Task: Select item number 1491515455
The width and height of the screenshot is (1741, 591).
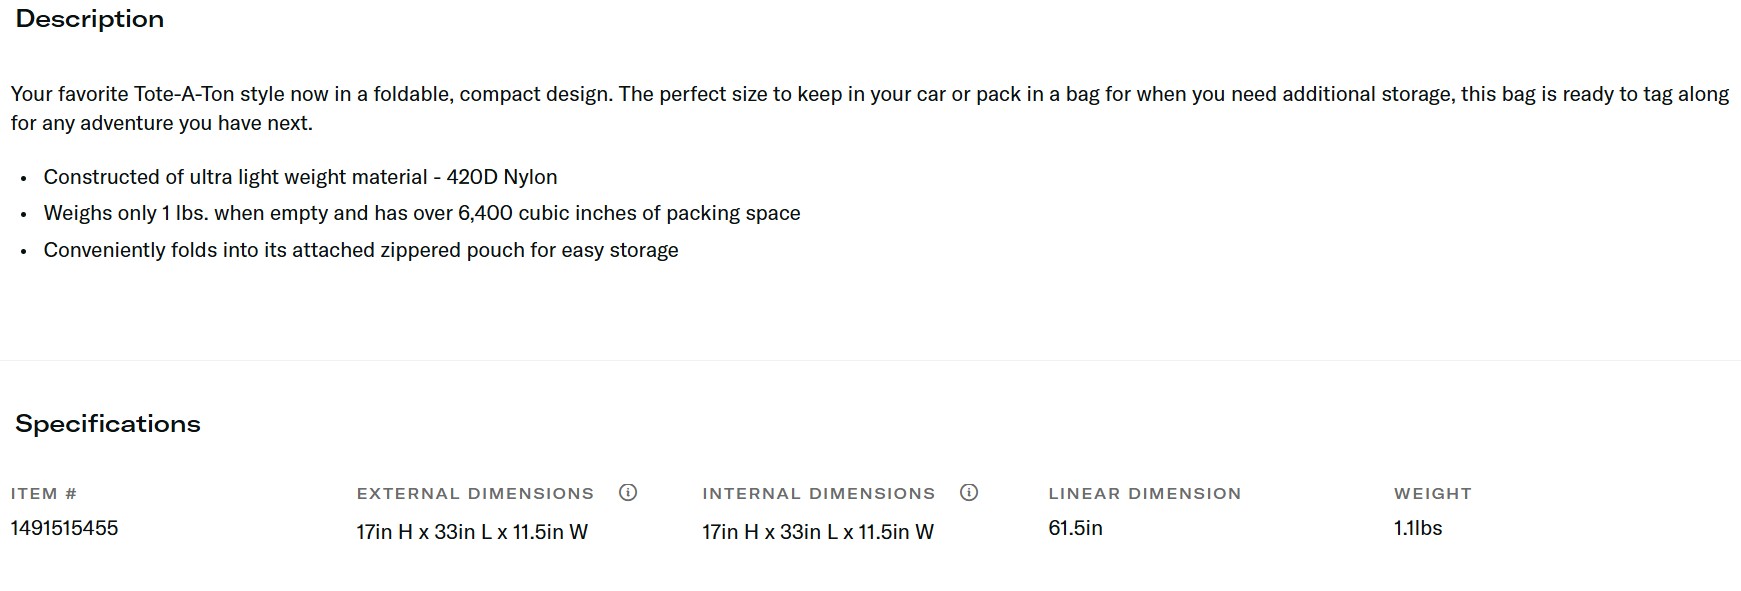Action: [64, 528]
